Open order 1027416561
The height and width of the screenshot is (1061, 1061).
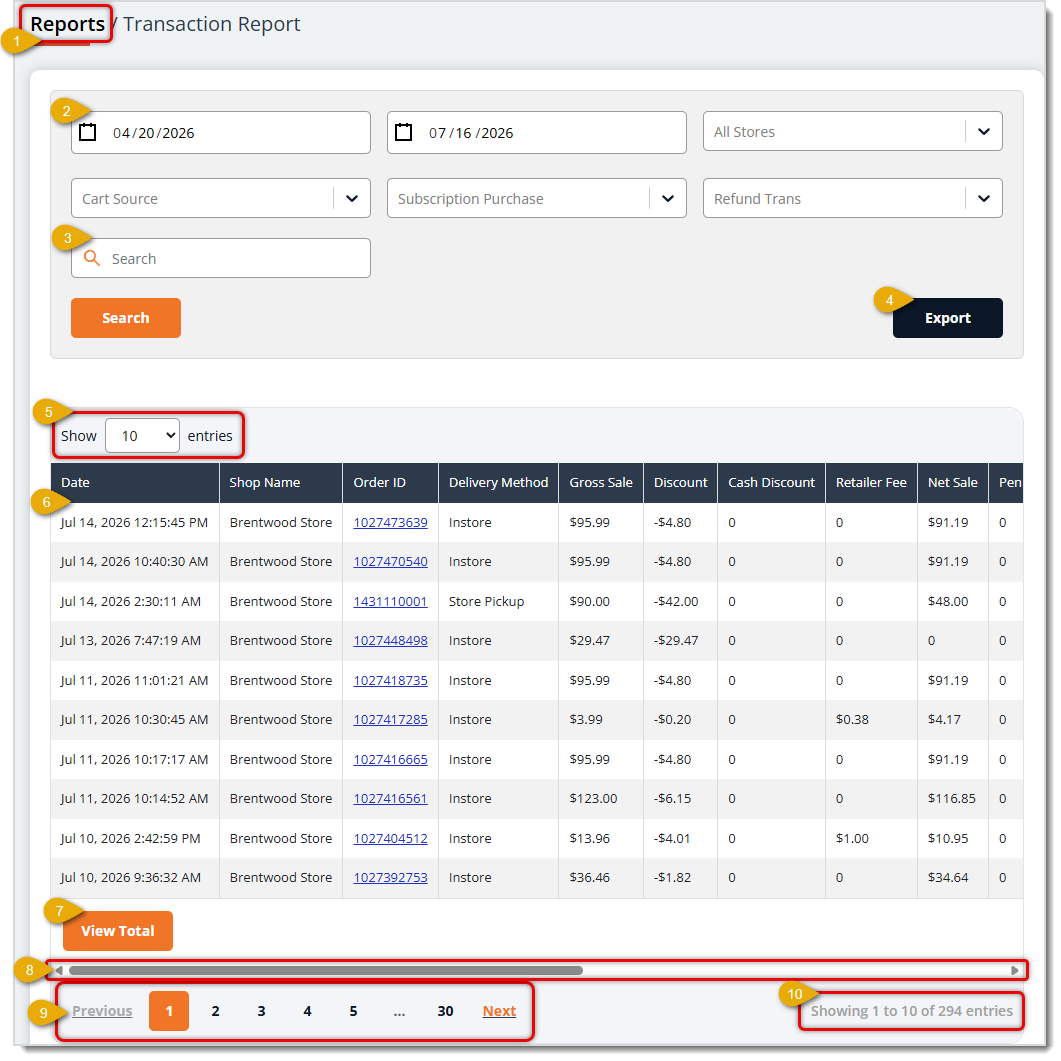(x=390, y=798)
